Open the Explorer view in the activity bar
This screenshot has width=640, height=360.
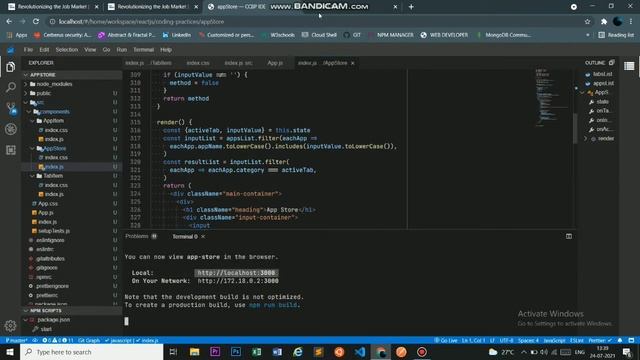11,67
